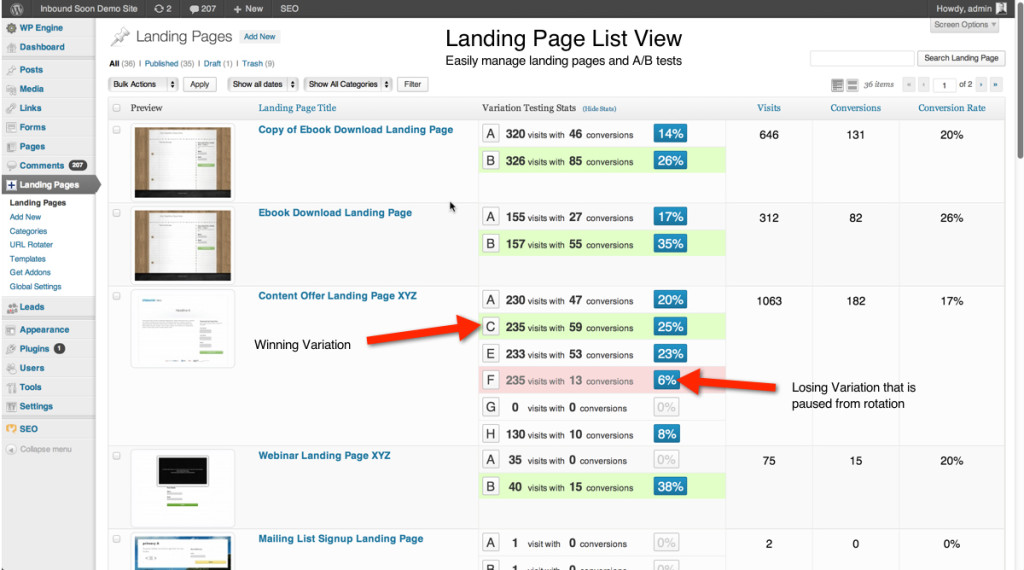Screen dimensions: 1024x570
Task: Toggle the select-all checkbox in header
Action: (x=117, y=108)
